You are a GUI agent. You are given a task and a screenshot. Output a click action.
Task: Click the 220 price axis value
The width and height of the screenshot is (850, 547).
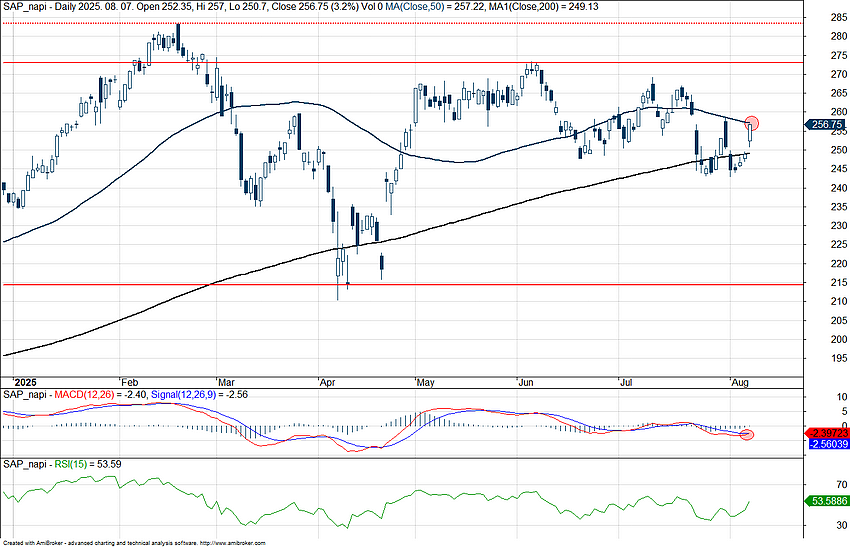pyautogui.click(x=839, y=263)
